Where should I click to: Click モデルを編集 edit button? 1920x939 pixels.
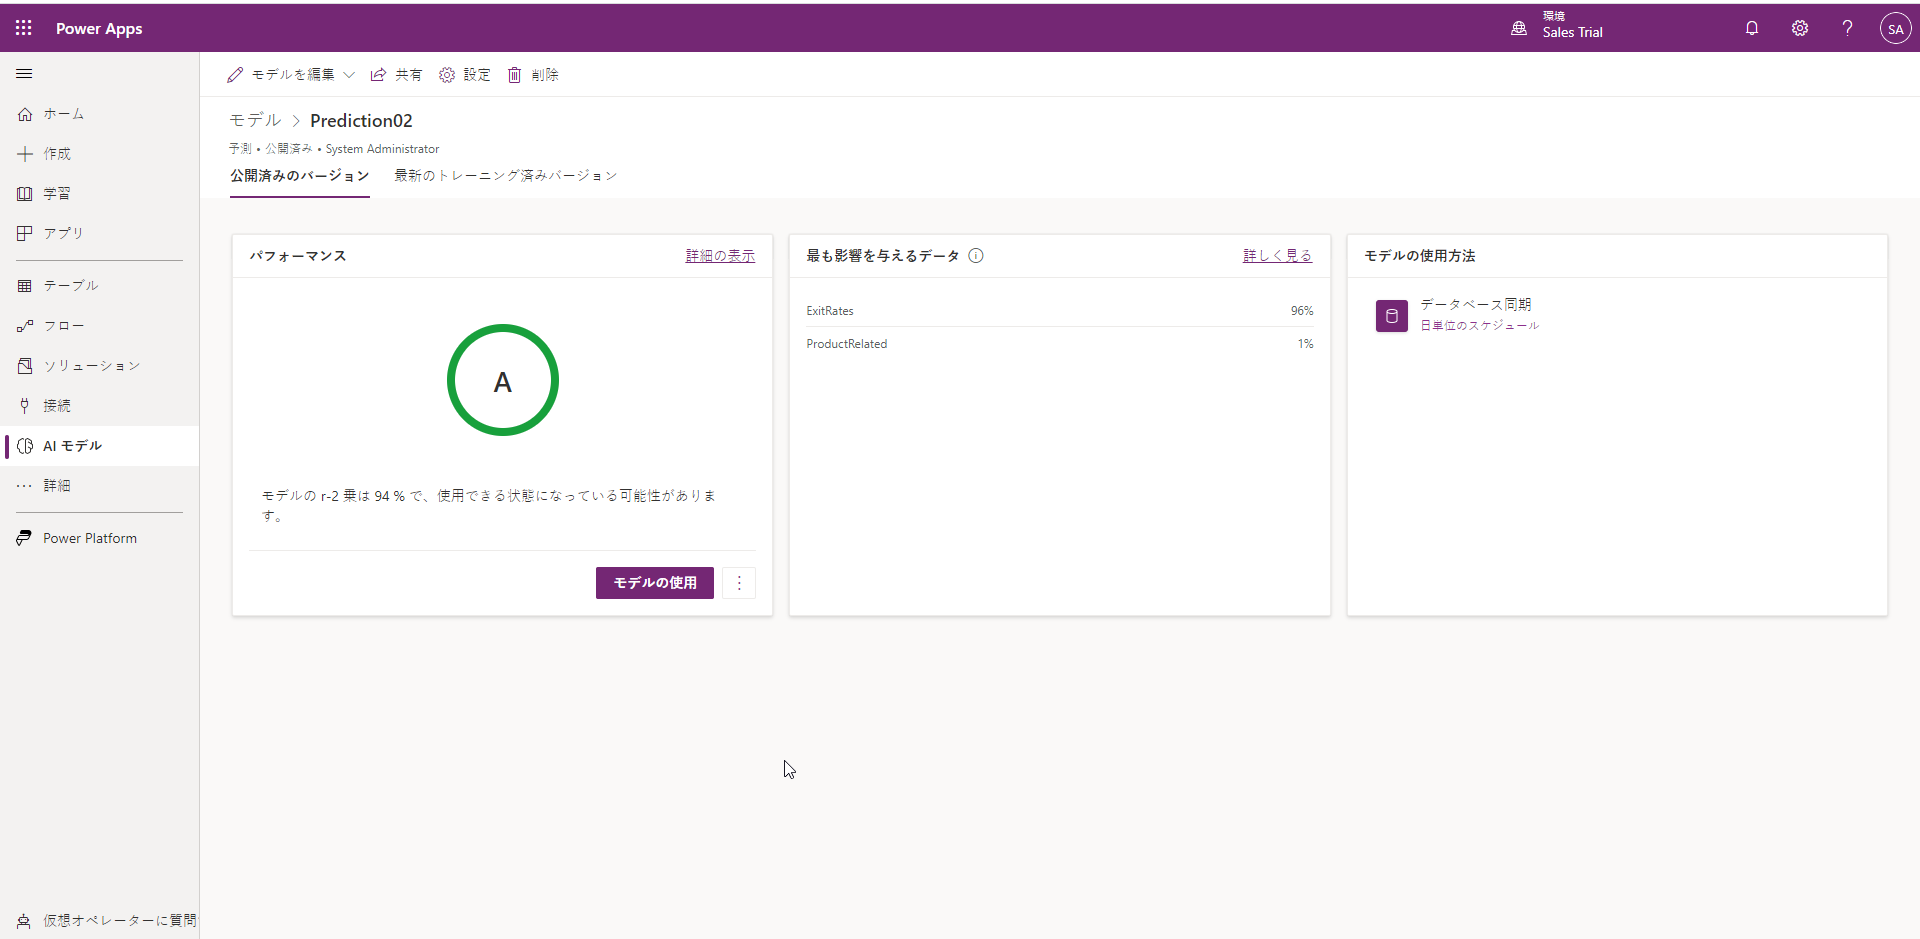pyautogui.click(x=281, y=75)
